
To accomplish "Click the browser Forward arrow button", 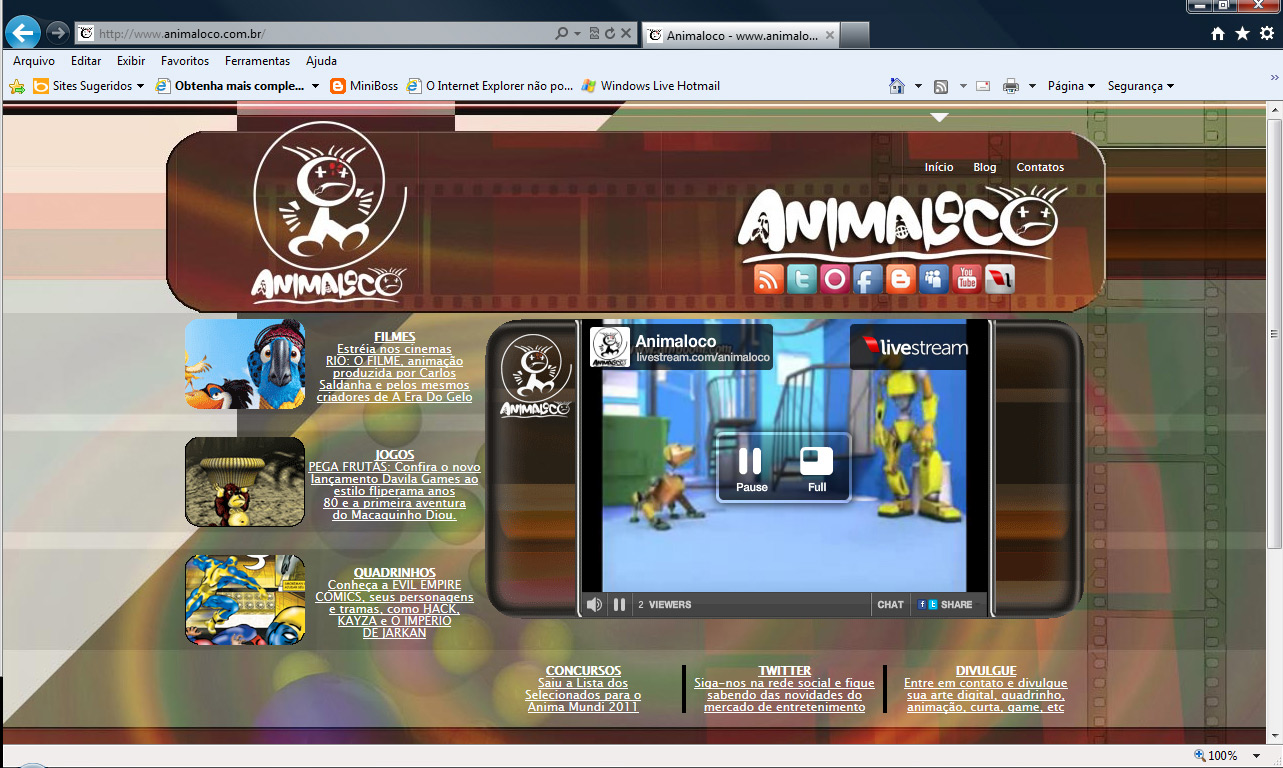I will [58, 33].
